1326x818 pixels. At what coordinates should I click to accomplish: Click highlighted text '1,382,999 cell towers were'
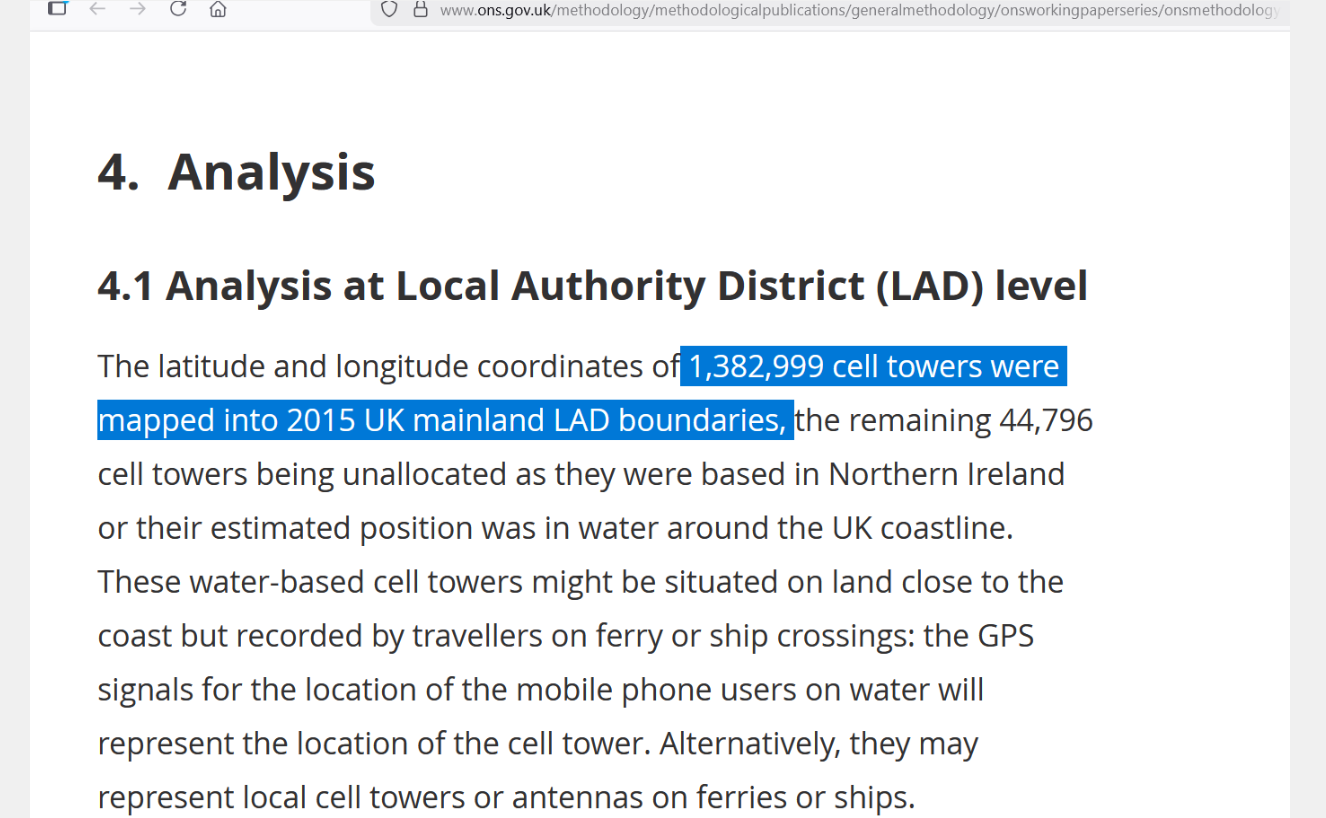pyautogui.click(x=874, y=366)
